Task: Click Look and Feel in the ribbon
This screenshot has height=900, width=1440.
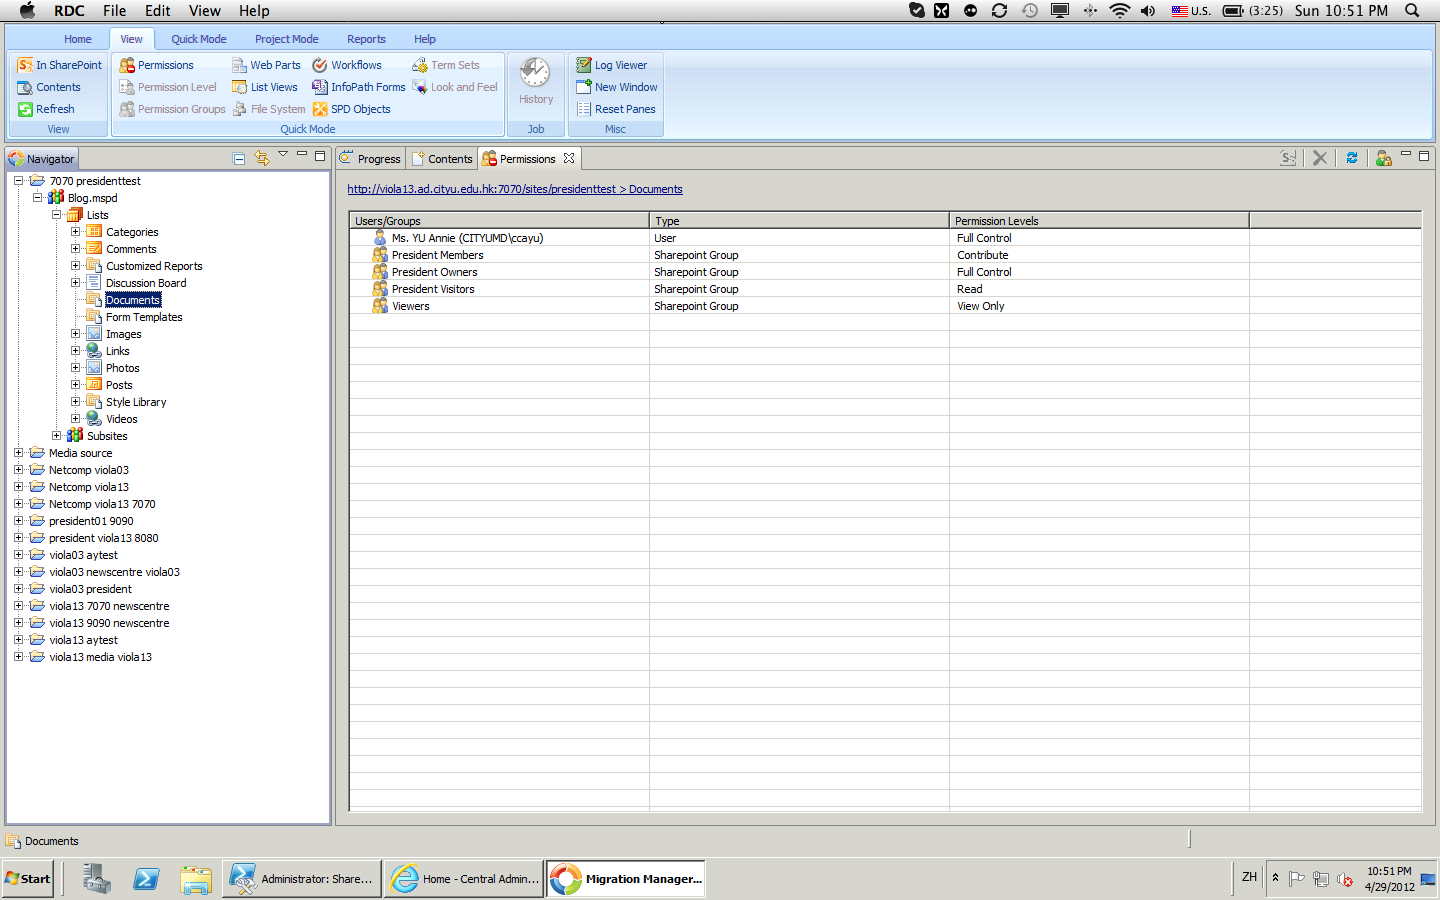Action: 455,87
